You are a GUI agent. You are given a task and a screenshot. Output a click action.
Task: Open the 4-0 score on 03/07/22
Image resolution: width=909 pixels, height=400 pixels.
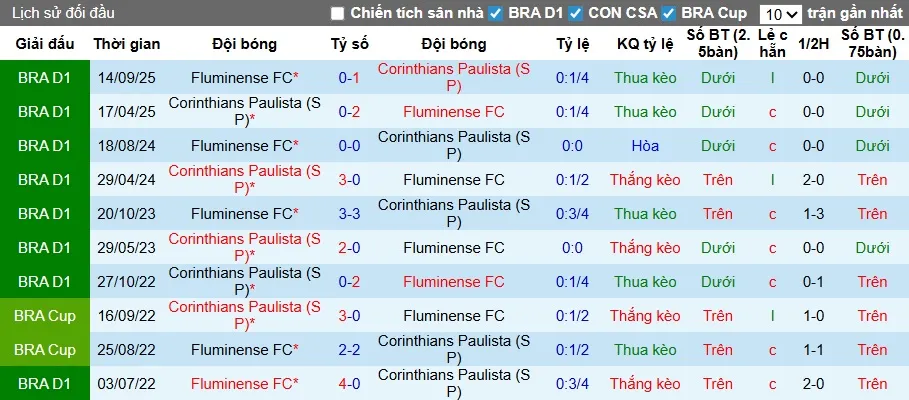349,384
